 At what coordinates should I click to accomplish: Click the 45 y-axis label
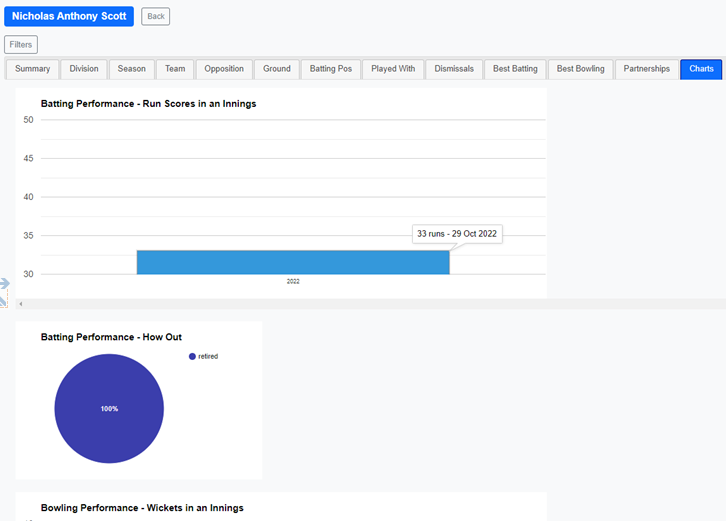point(28,158)
